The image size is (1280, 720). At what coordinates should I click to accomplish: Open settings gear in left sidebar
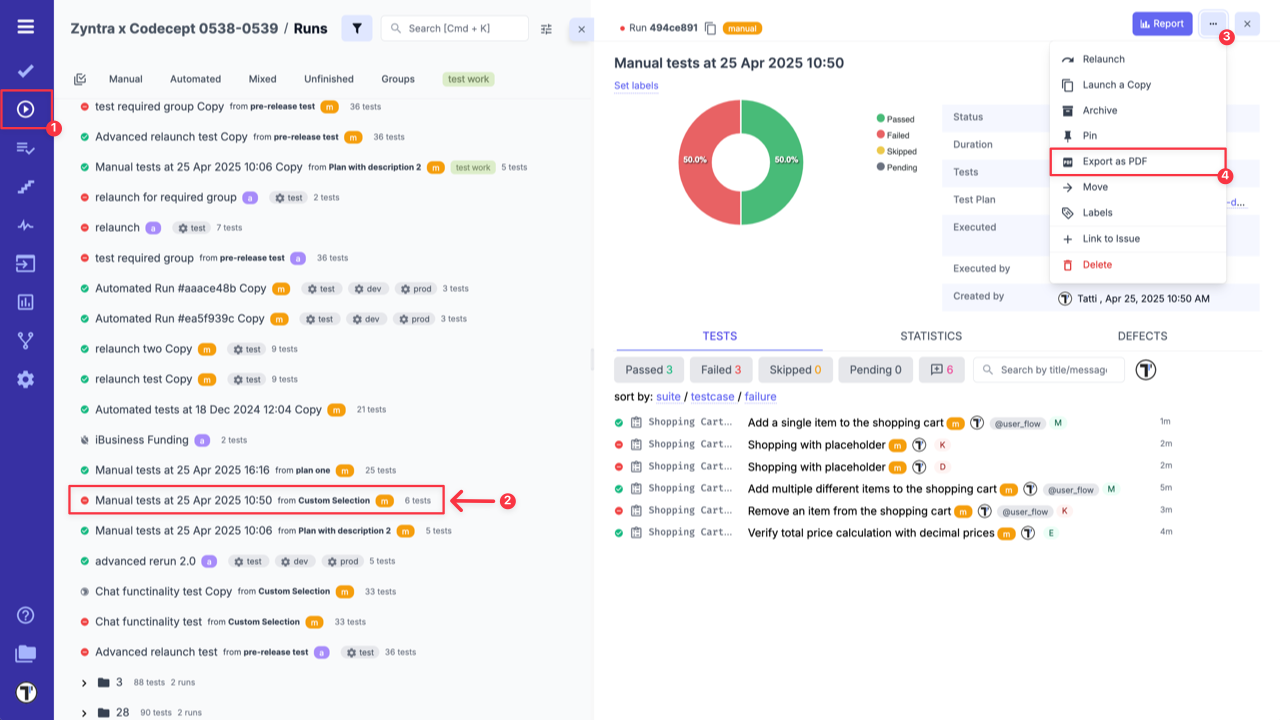tap(26, 379)
